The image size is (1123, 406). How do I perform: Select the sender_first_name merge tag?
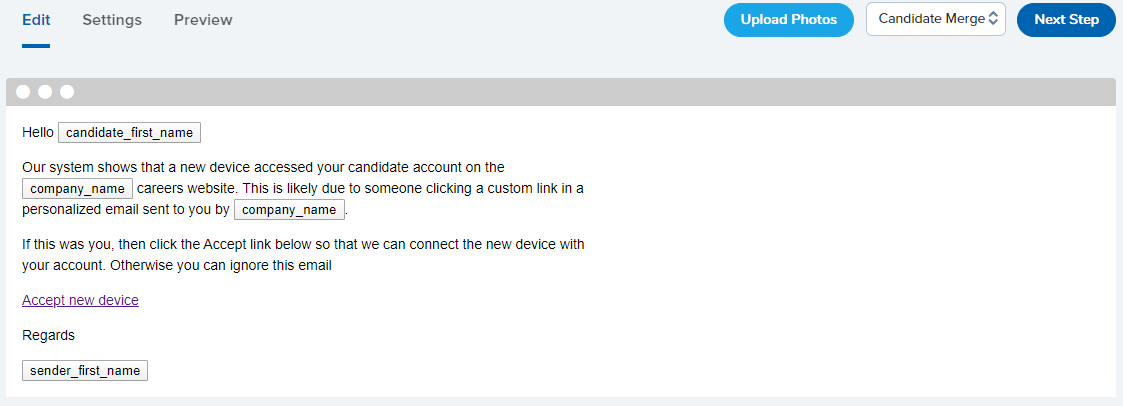(85, 371)
